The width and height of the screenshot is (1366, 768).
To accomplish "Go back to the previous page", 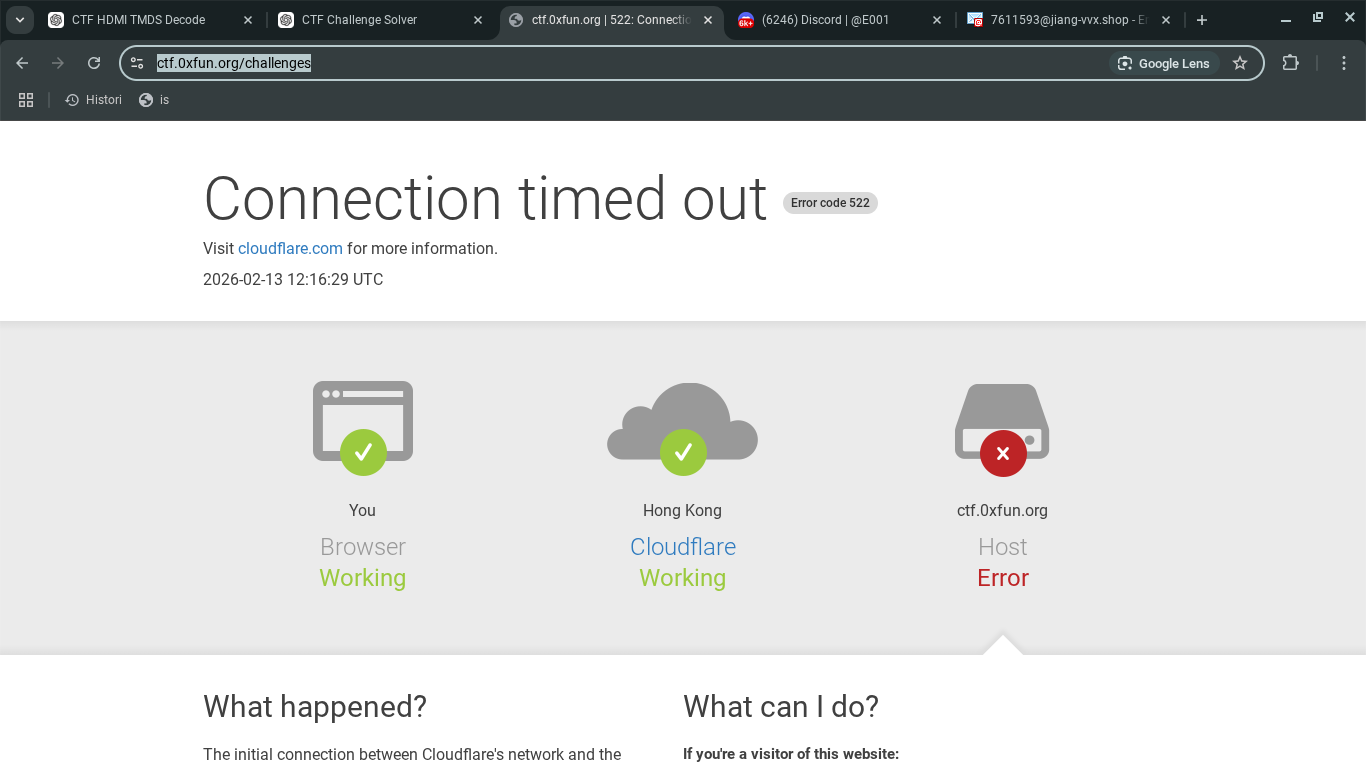I will coord(22,63).
